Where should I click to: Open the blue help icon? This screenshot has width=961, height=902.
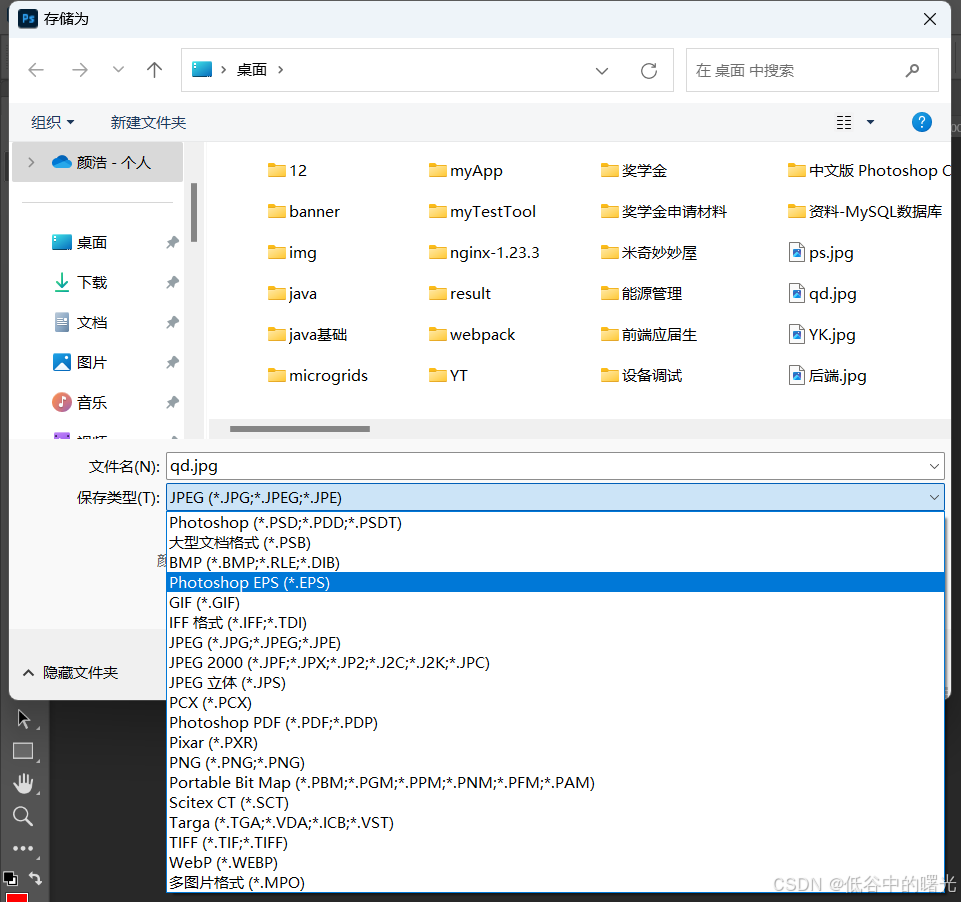tap(922, 122)
